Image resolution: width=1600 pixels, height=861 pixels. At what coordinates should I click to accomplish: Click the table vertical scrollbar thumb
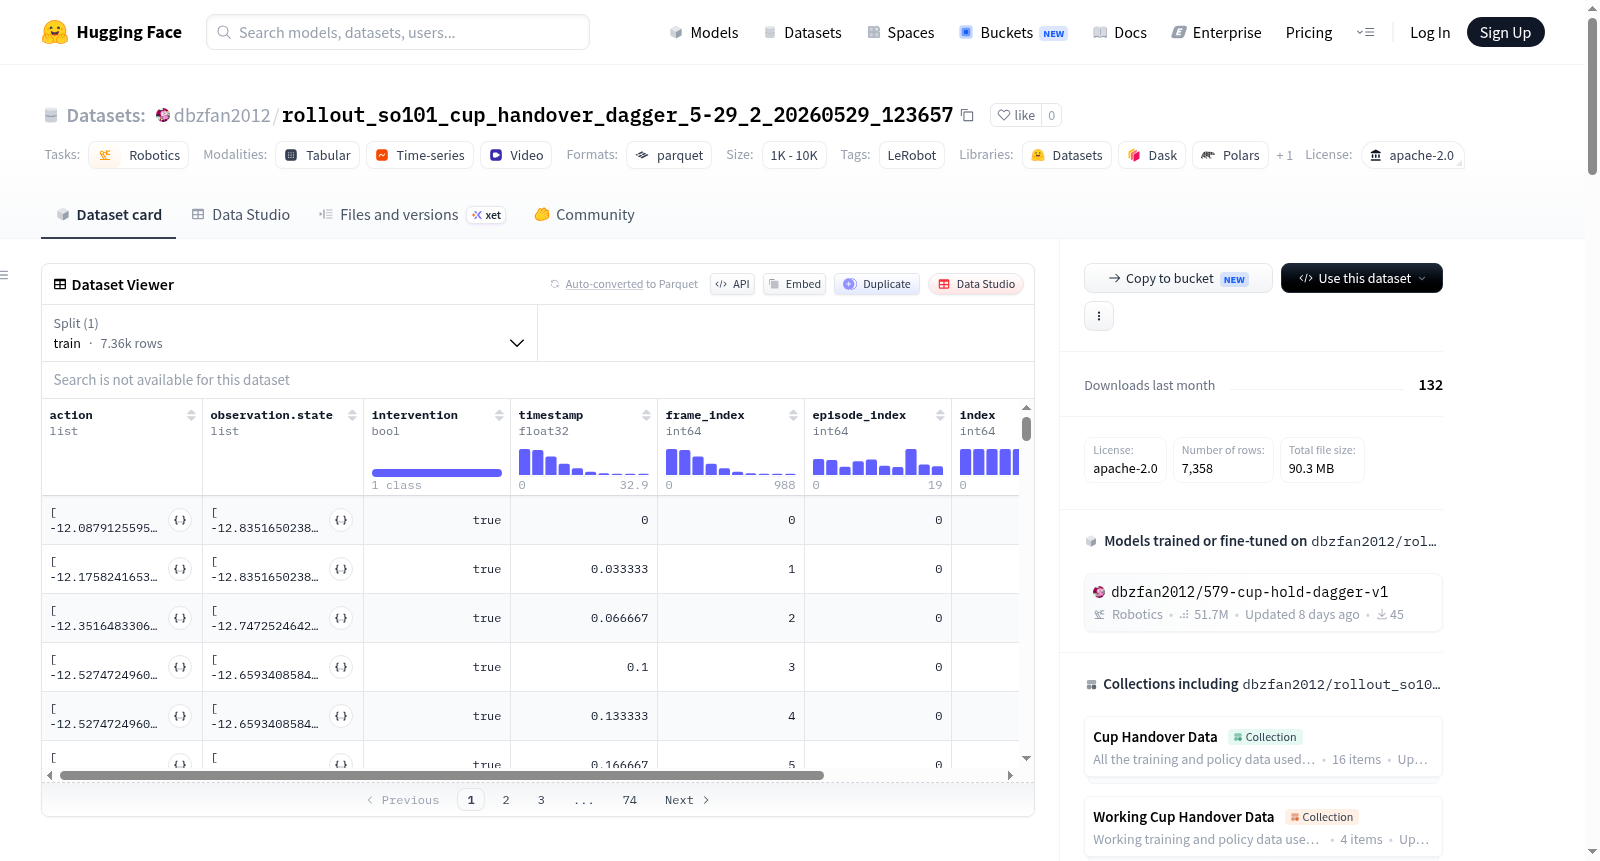(x=1026, y=429)
